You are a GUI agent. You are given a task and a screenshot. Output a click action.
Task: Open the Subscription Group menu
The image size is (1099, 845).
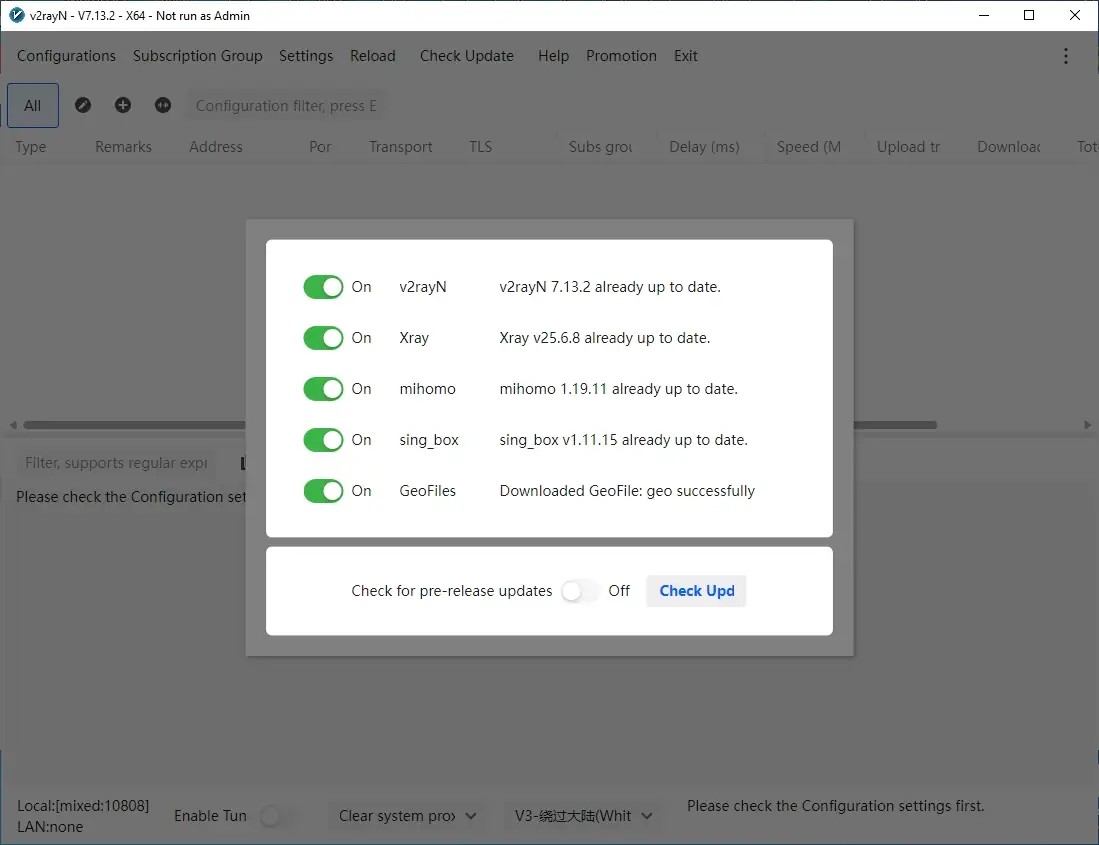point(198,56)
